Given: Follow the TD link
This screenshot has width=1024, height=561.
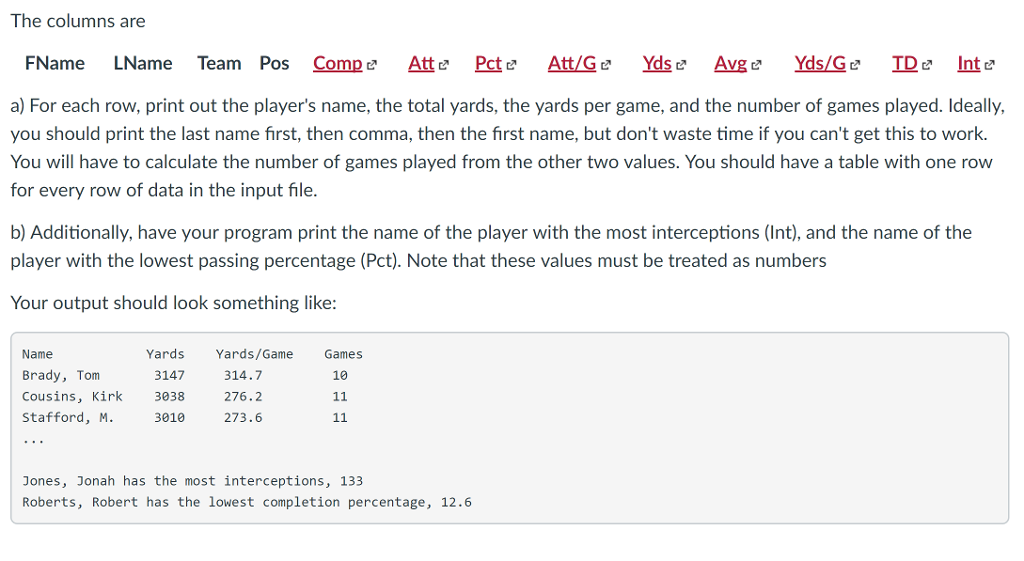Looking at the screenshot, I should [904, 63].
